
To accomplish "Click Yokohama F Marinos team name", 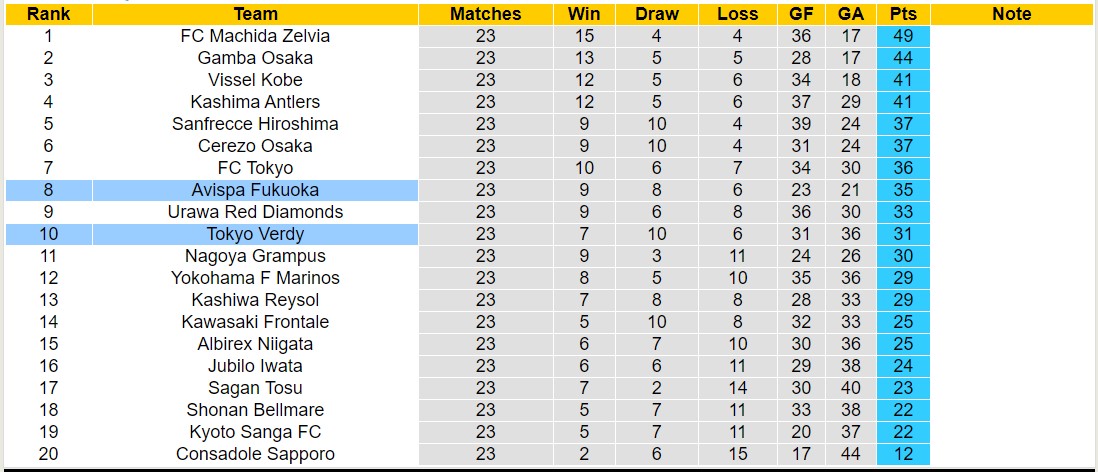I will [x=255, y=278].
